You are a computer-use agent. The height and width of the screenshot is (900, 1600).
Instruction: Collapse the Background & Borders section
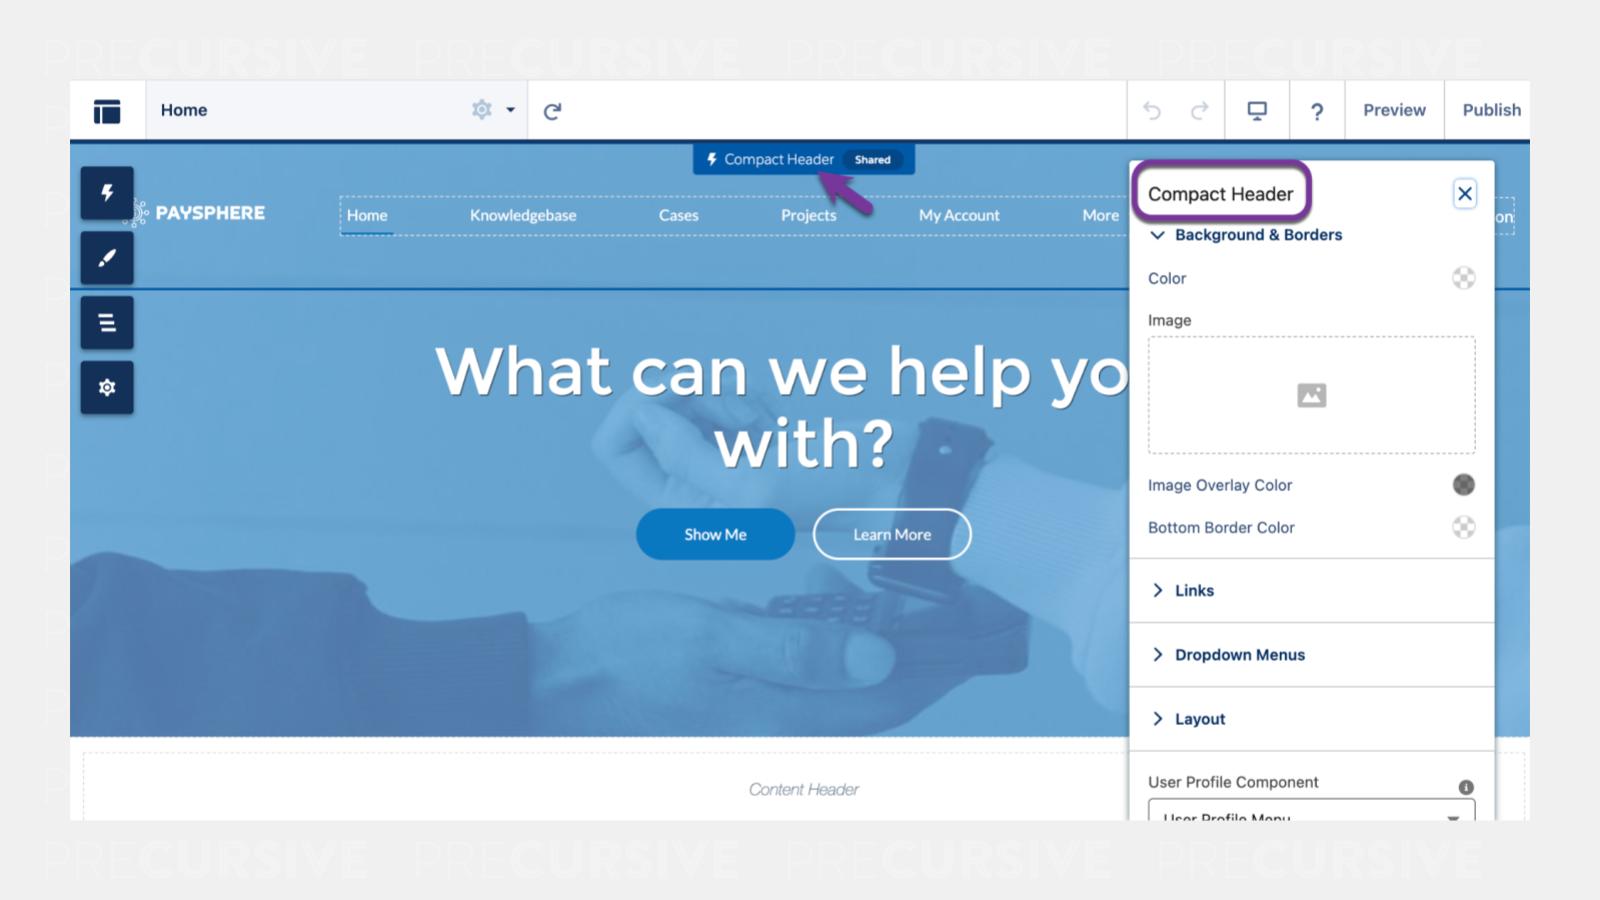pyautogui.click(x=1157, y=235)
